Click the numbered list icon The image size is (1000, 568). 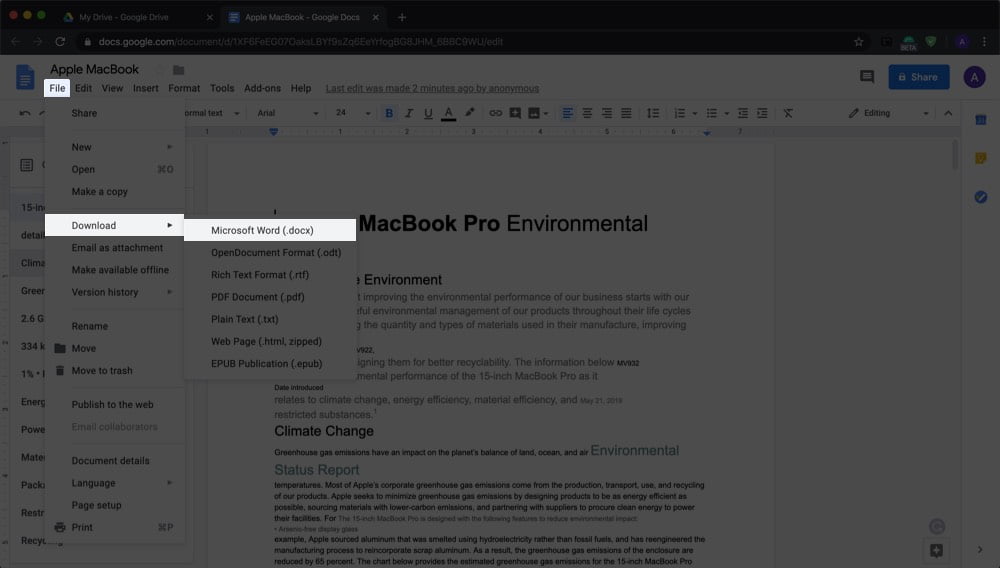(x=679, y=113)
